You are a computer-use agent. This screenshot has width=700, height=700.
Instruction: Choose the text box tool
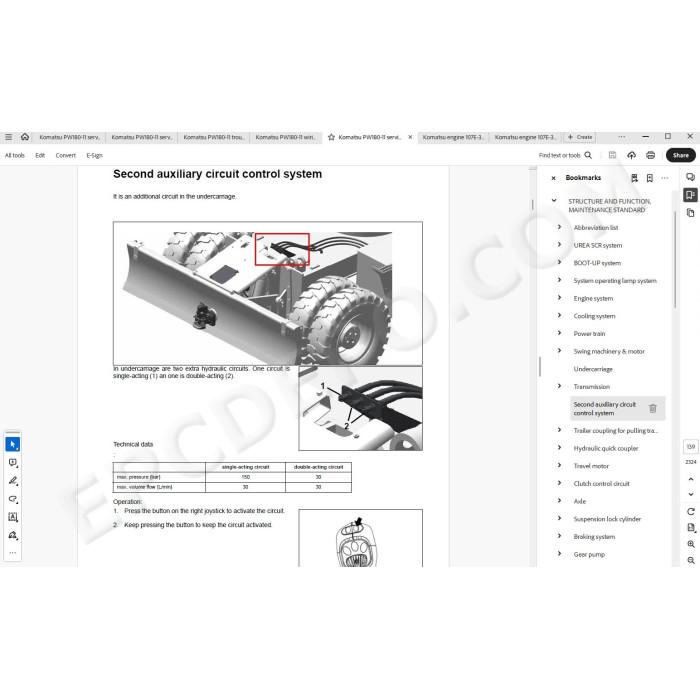(x=12, y=517)
